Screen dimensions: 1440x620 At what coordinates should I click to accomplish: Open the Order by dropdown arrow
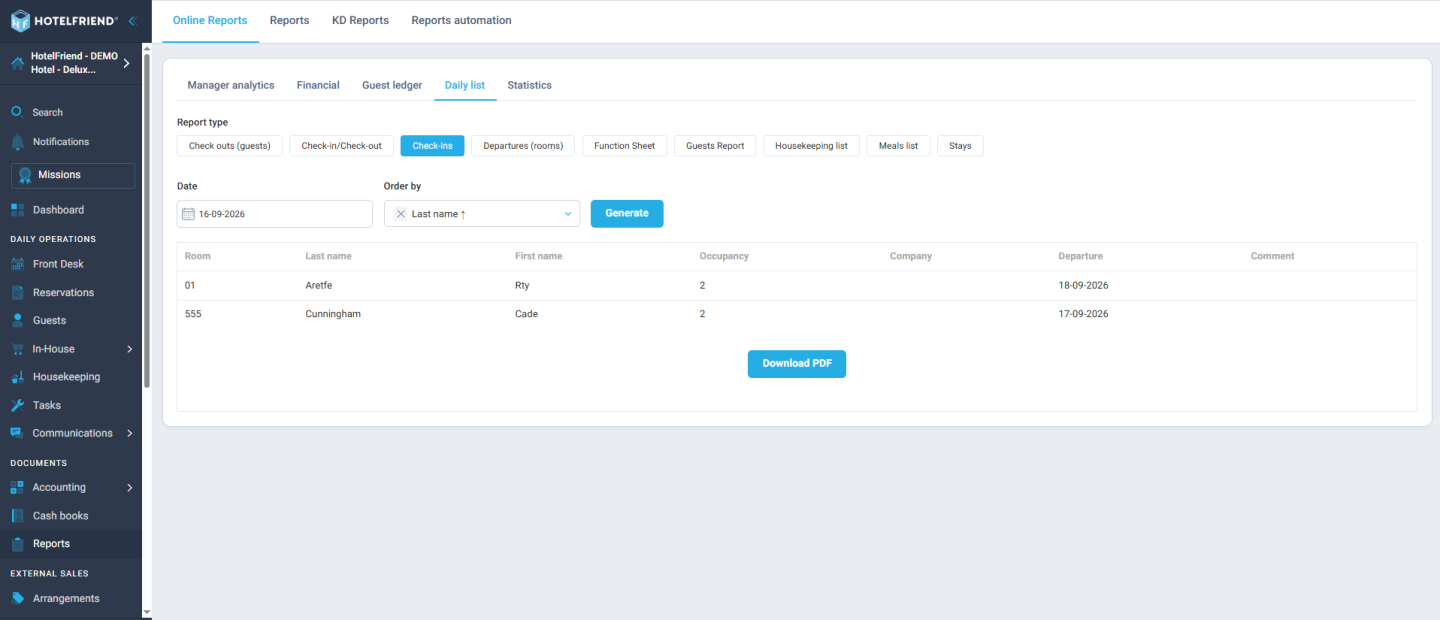[568, 214]
